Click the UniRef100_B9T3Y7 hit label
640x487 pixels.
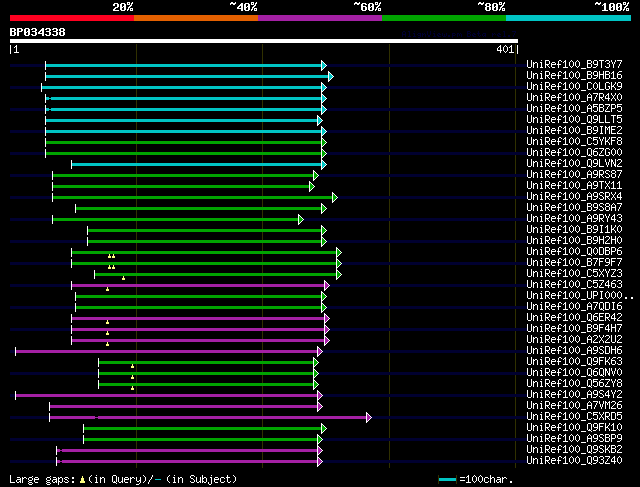[574, 64]
